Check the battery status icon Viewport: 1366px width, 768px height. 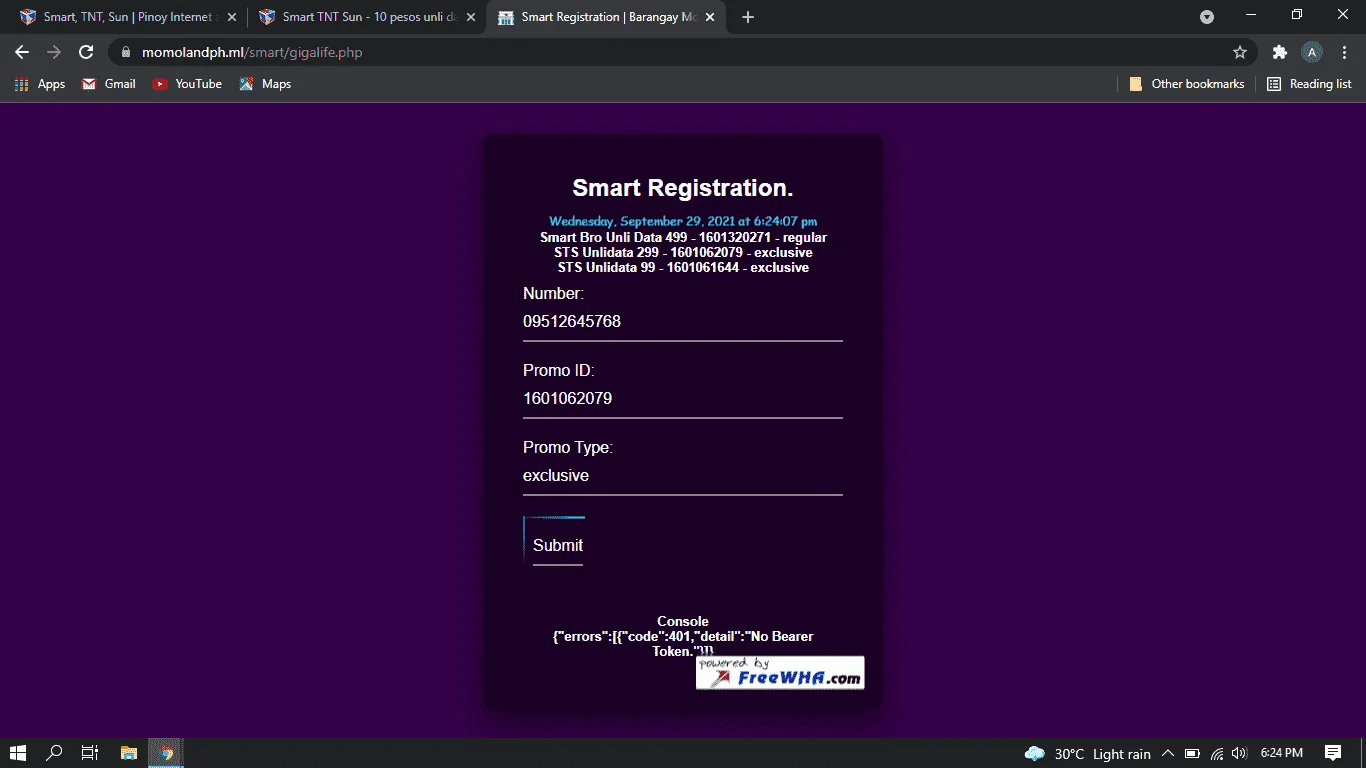tap(1192, 753)
